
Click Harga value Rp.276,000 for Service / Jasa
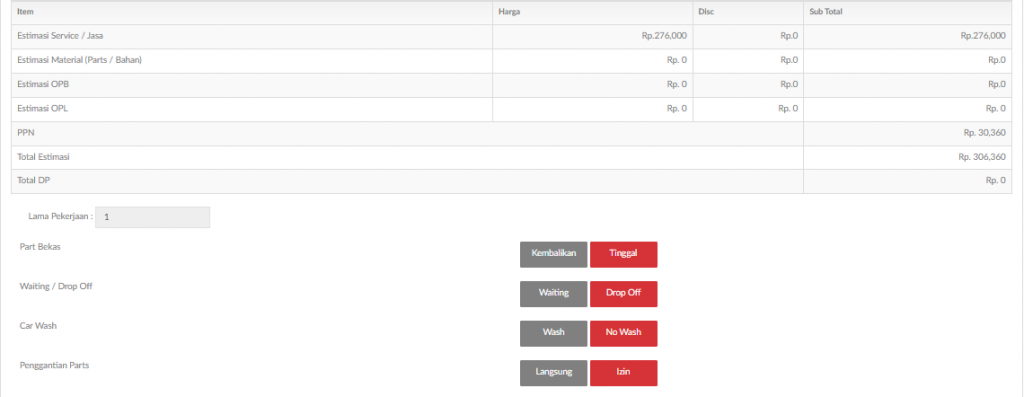click(664, 36)
